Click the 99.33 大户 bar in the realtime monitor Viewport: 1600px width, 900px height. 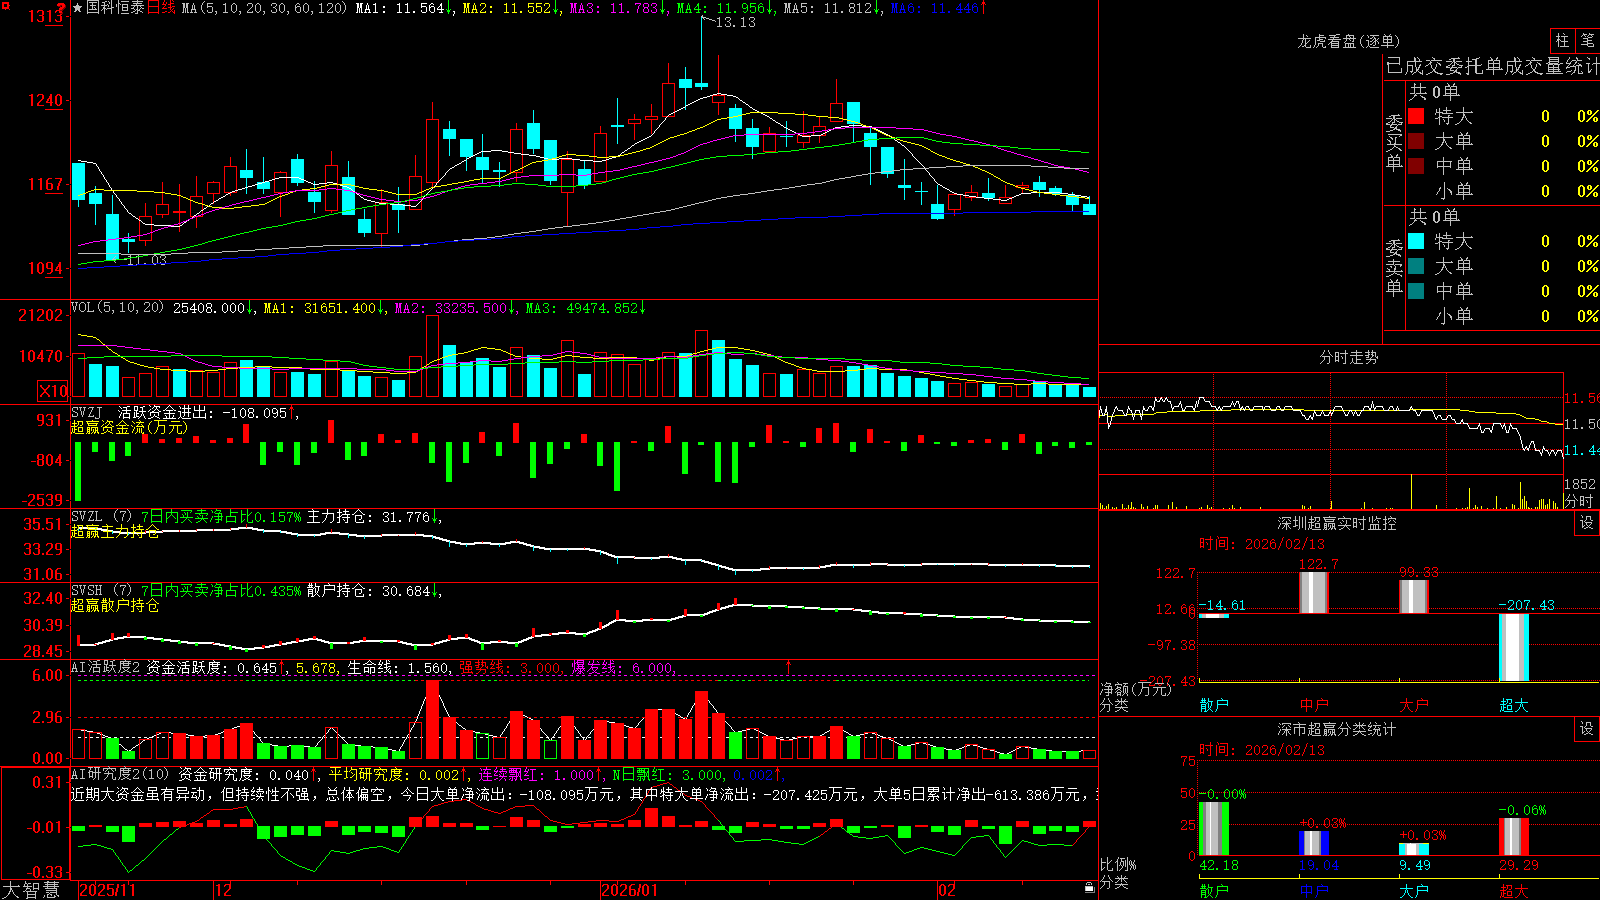pyautogui.click(x=1414, y=597)
